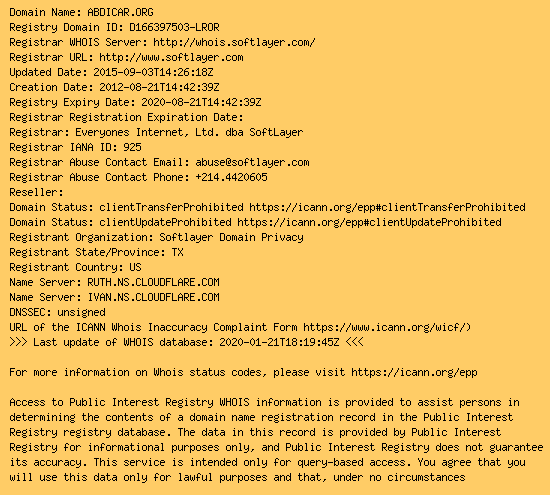
Task: Click the Creation Date value 2012-08-21T14:42:39Z
Action: tap(159, 87)
